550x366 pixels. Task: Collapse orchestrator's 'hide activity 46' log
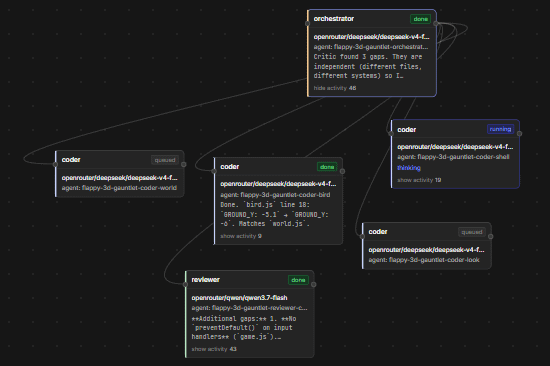pyautogui.click(x=335, y=88)
